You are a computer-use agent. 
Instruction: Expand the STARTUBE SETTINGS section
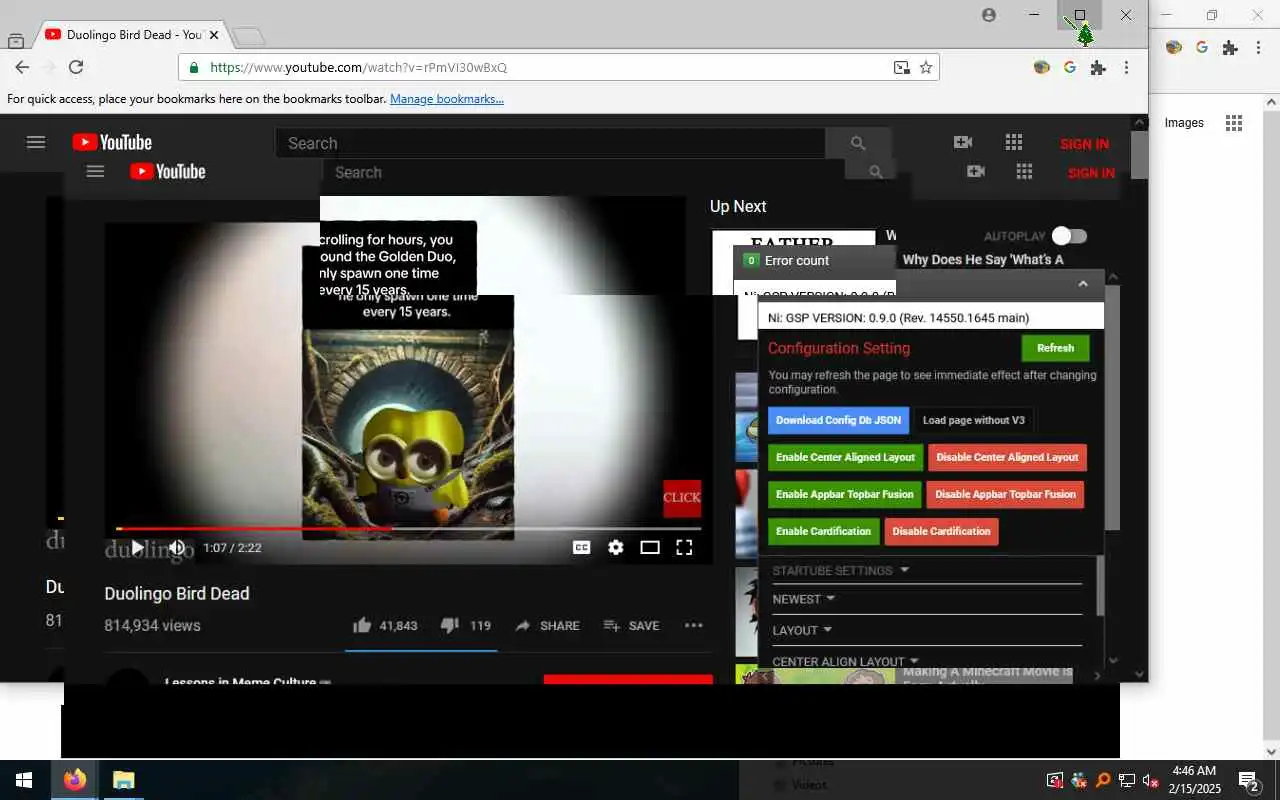tap(841, 571)
